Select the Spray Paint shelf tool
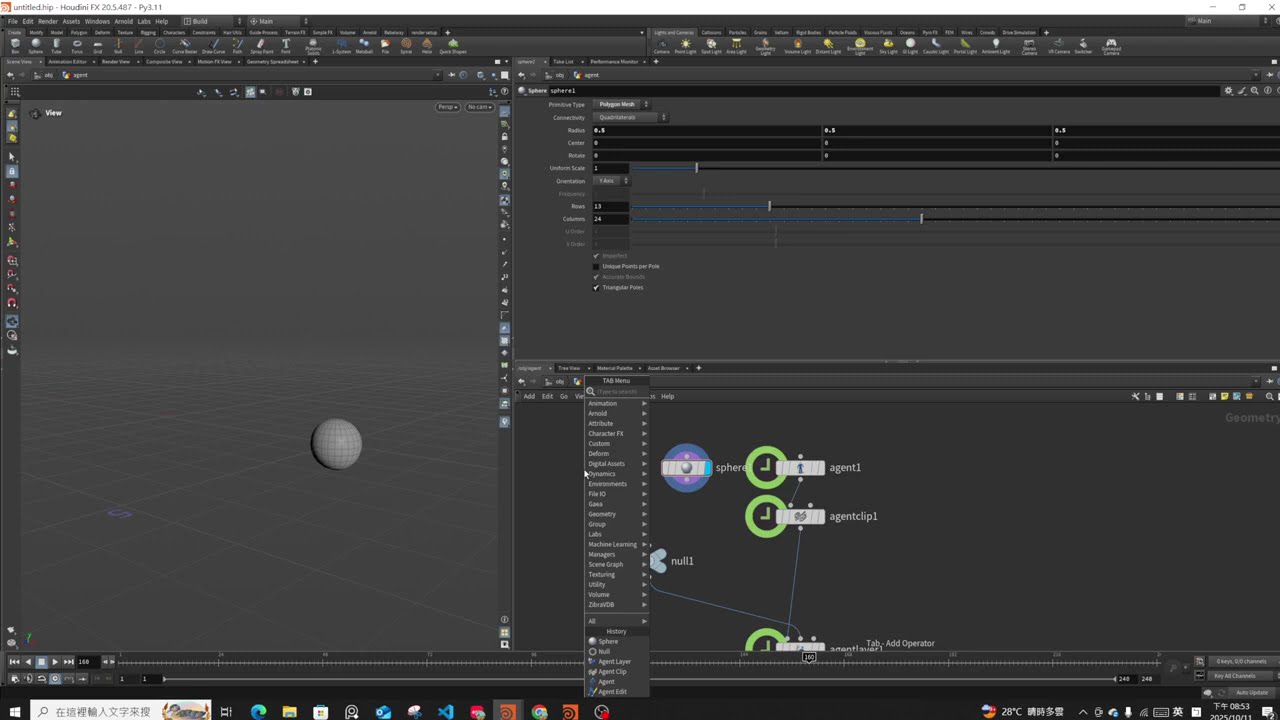The width and height of the screenshot is (1280, 720). [261, 46]
